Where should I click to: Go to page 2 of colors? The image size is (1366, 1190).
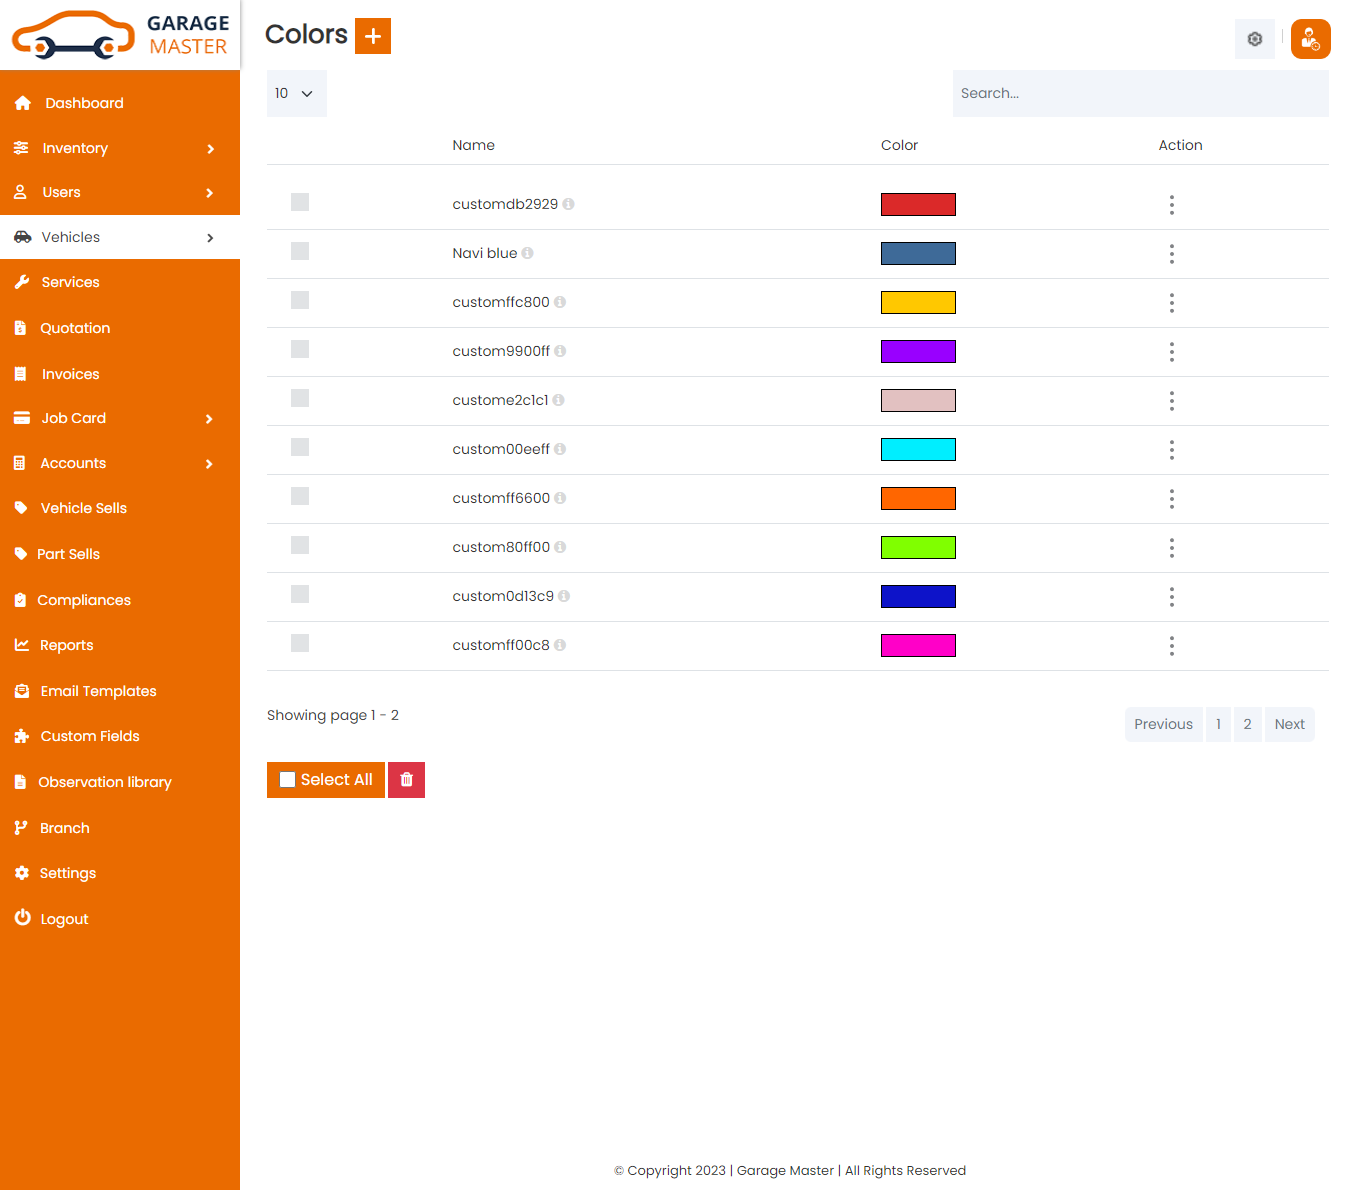(x=1247, y=724)
